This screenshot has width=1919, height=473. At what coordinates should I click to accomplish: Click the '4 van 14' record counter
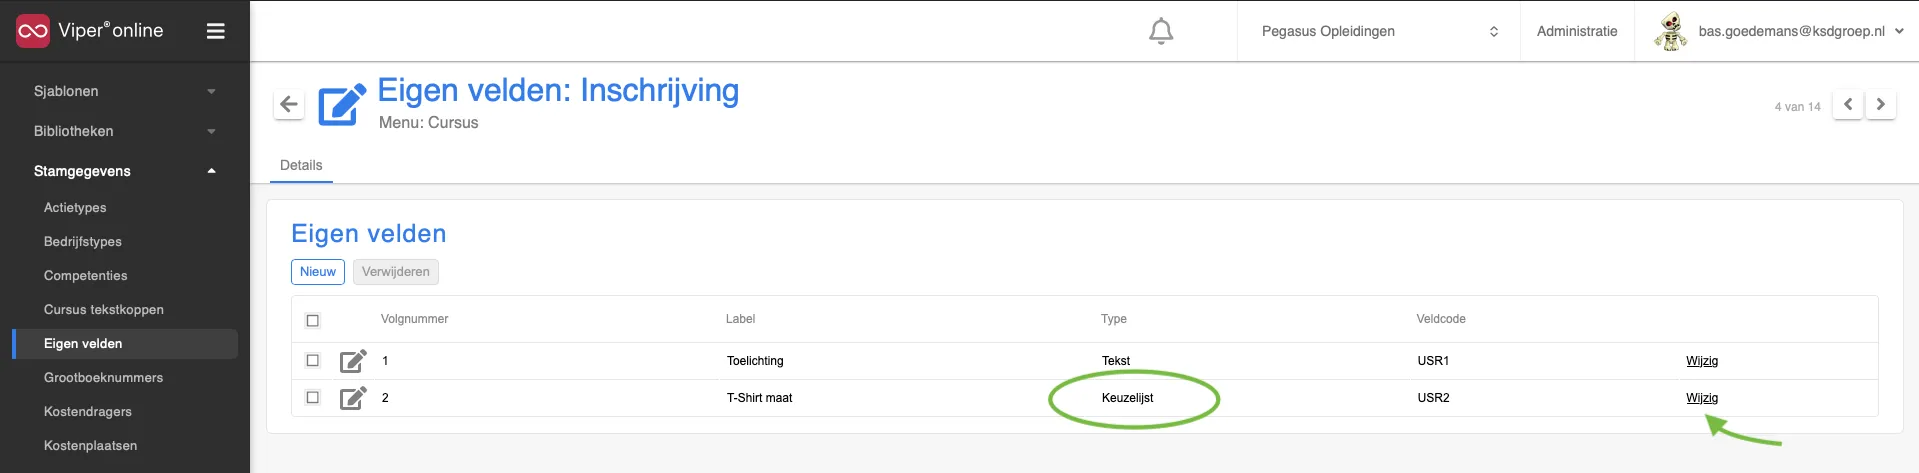pyautogui.click(x=1798, y=107)
